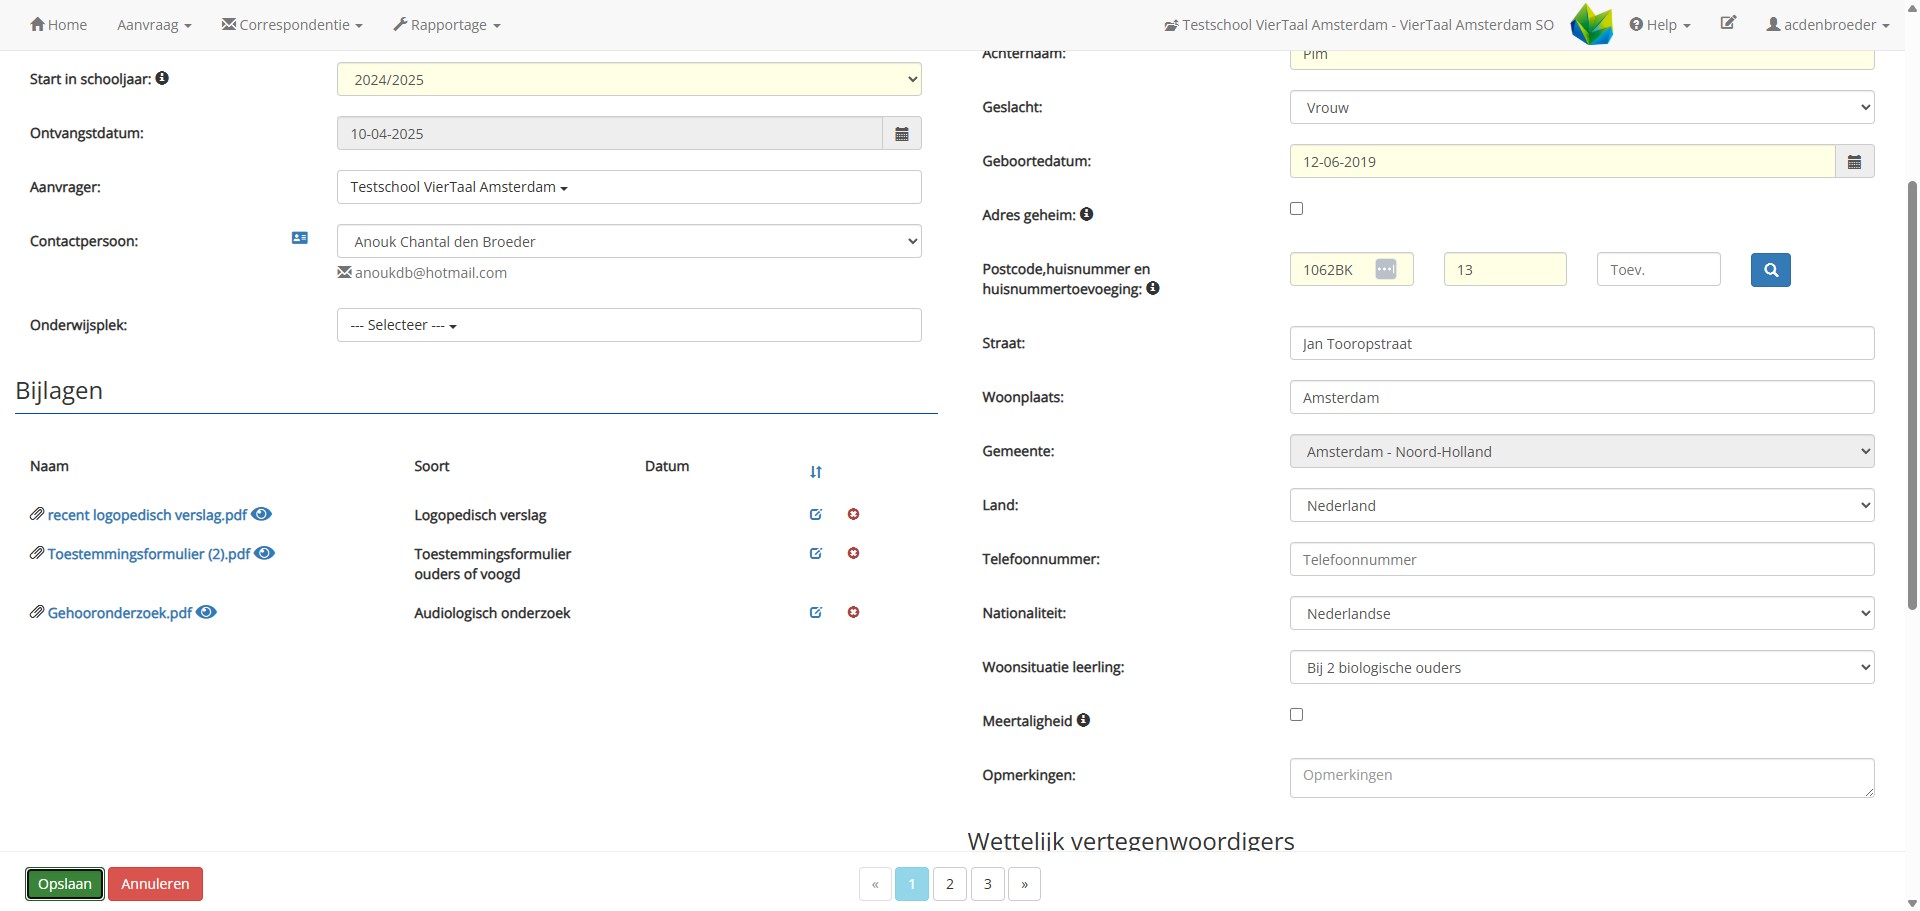The height and width of the screenshot is (911, 1920).
Task: Go to page 3 in pagination
Action: click(987, 884)
